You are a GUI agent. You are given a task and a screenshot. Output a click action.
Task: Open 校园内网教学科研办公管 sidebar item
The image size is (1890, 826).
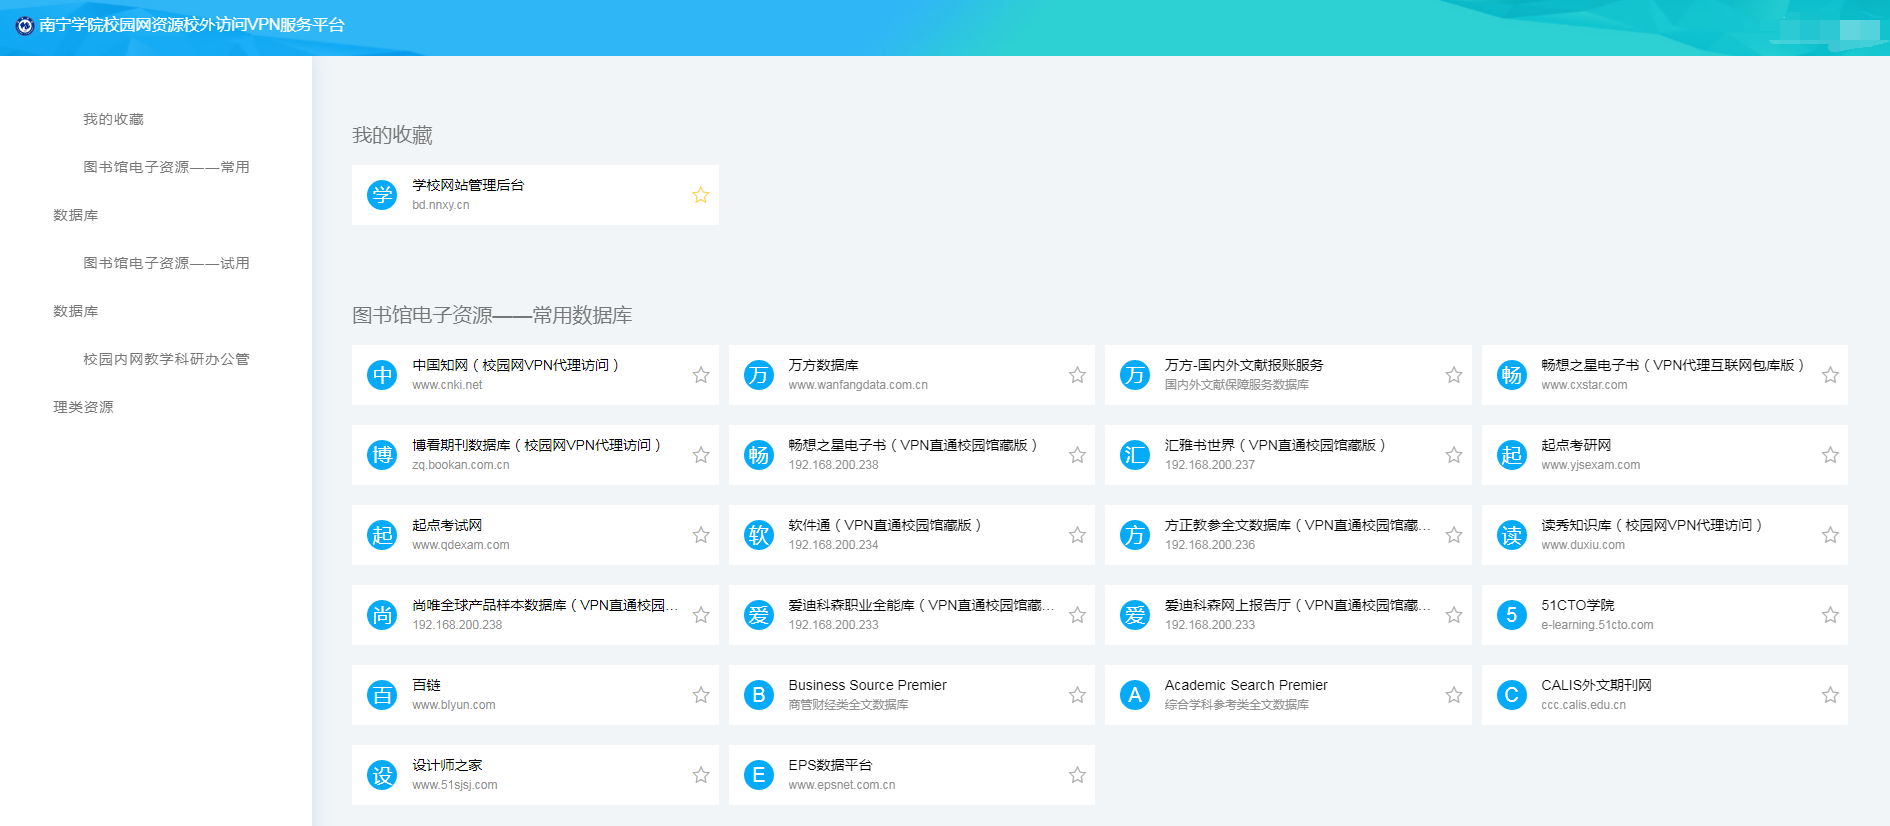(x=166, y=359)
